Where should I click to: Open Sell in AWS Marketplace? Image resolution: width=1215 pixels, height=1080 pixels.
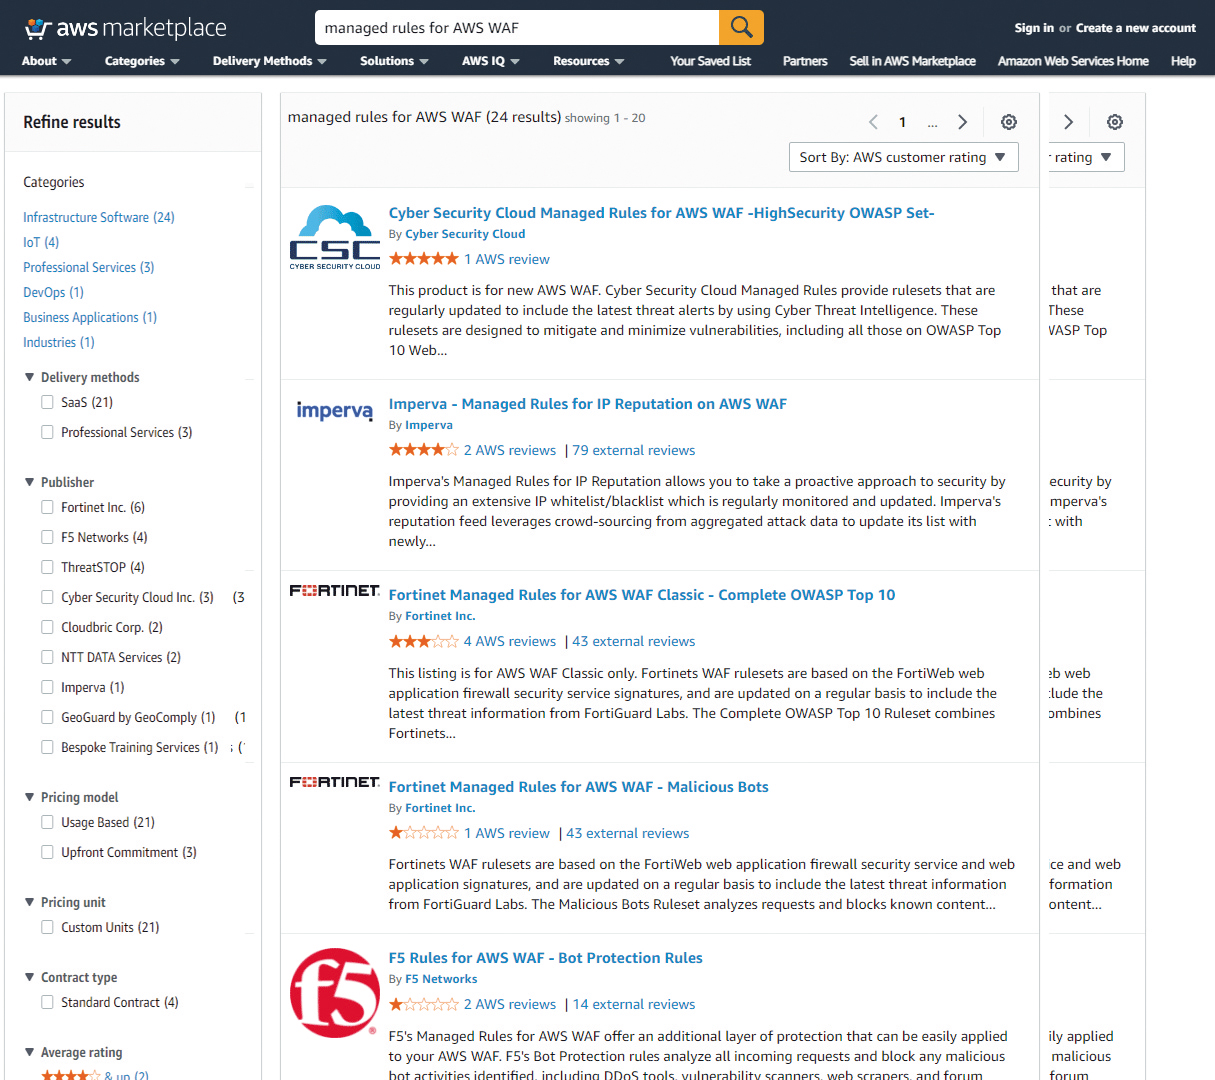(912, 61)
